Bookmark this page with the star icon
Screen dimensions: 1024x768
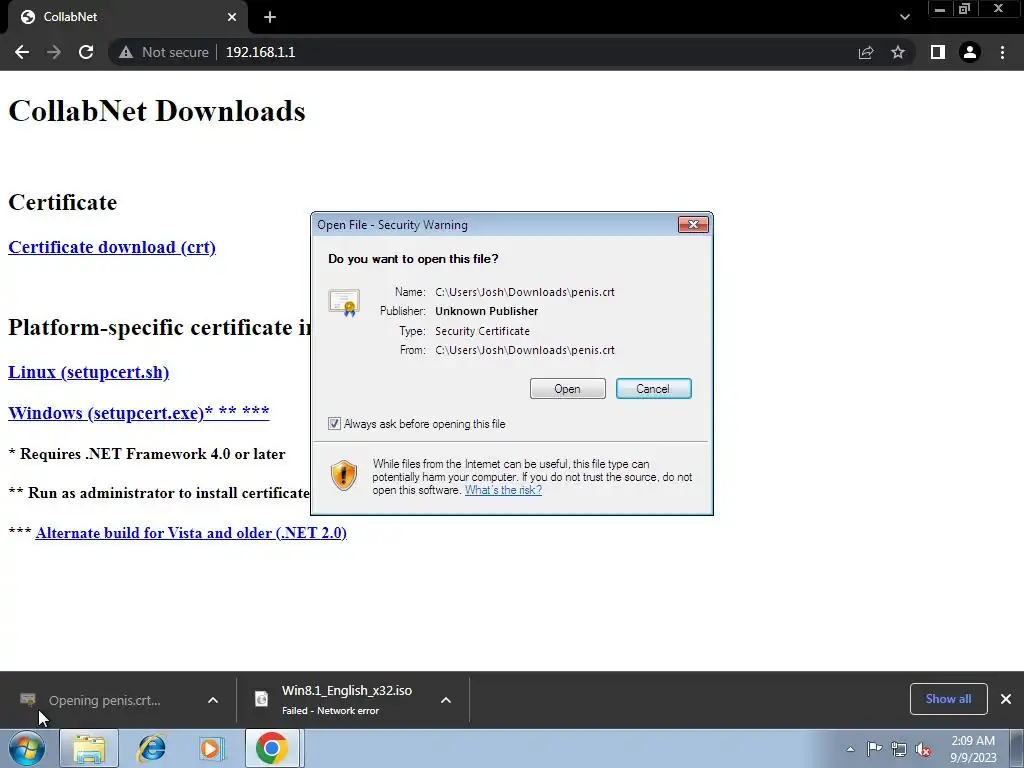coord(898,52)
